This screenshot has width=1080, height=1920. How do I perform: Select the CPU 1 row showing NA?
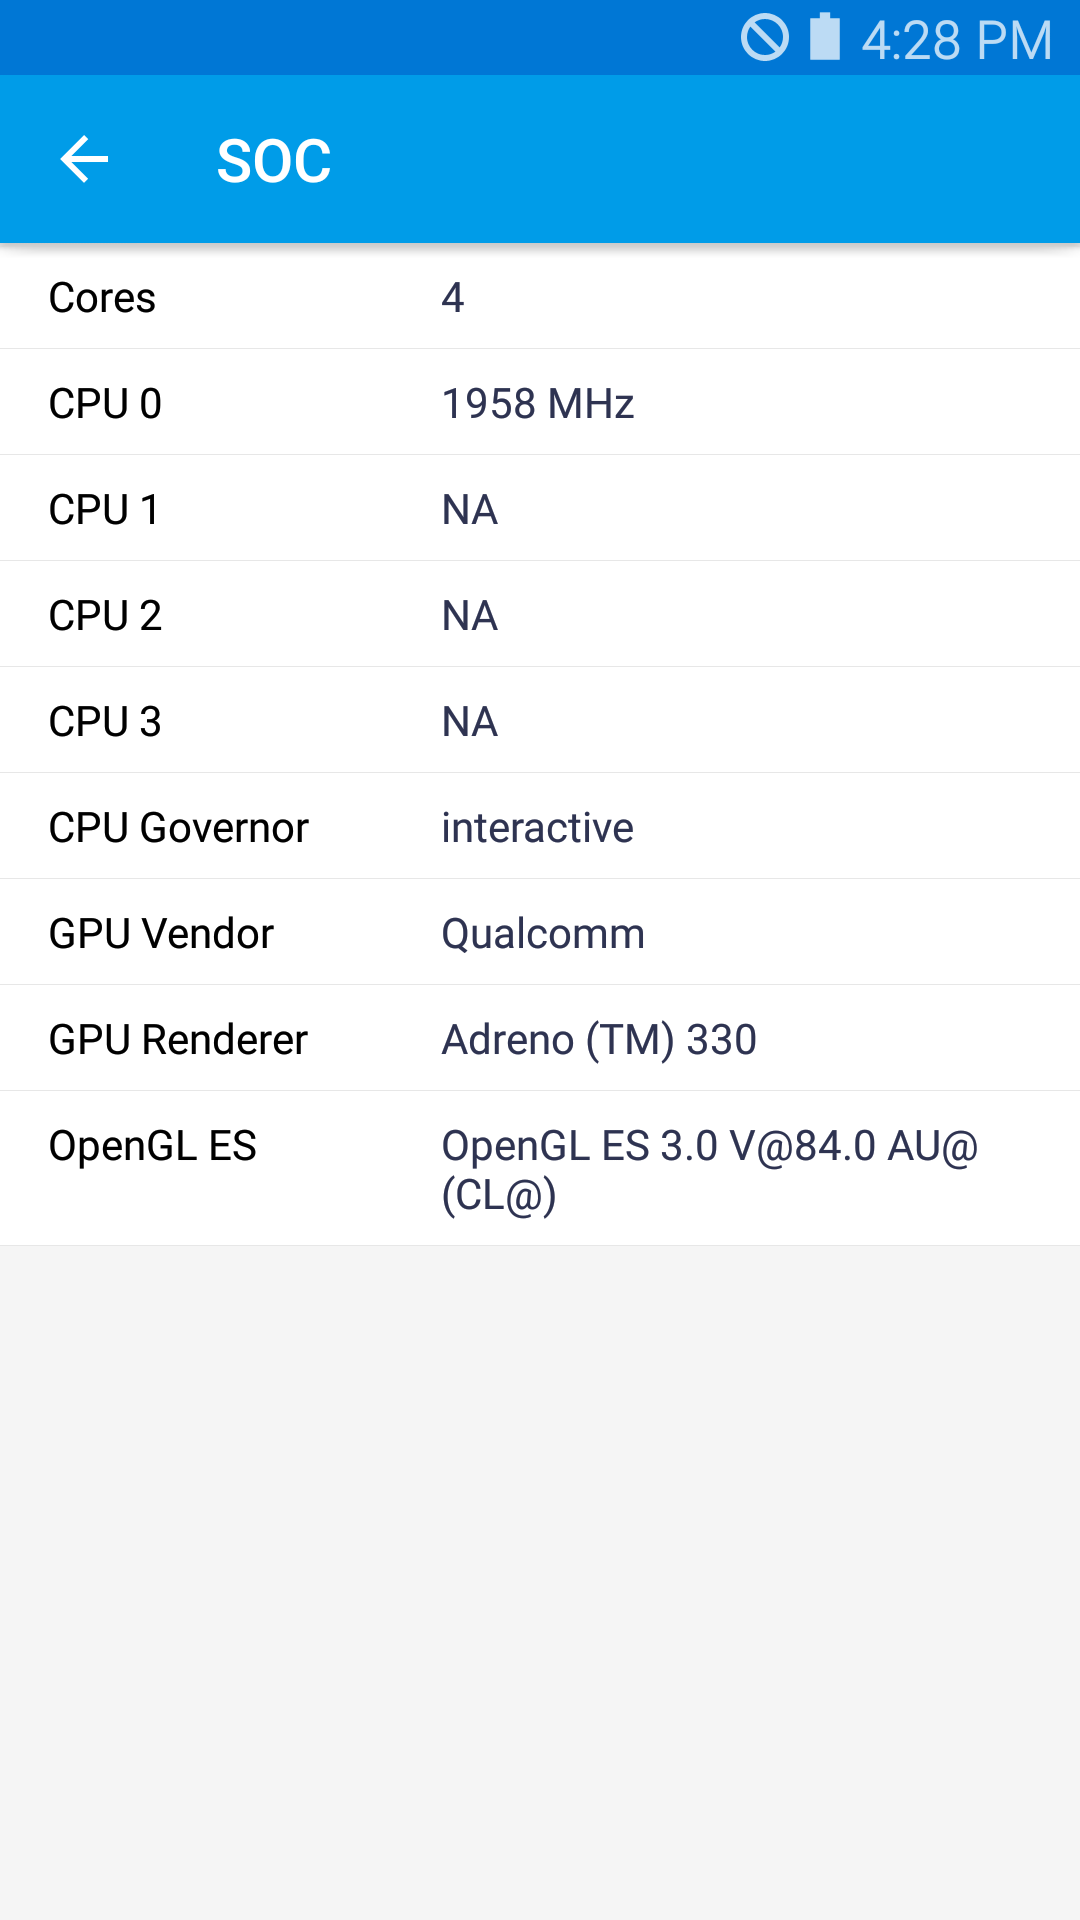tap(540, 508)
